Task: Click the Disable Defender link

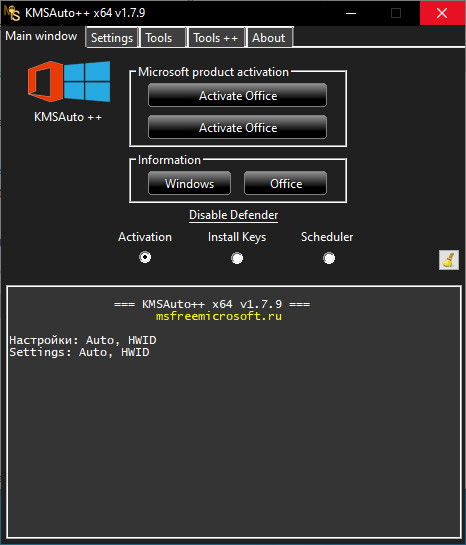Action: (x=234, y=215)
